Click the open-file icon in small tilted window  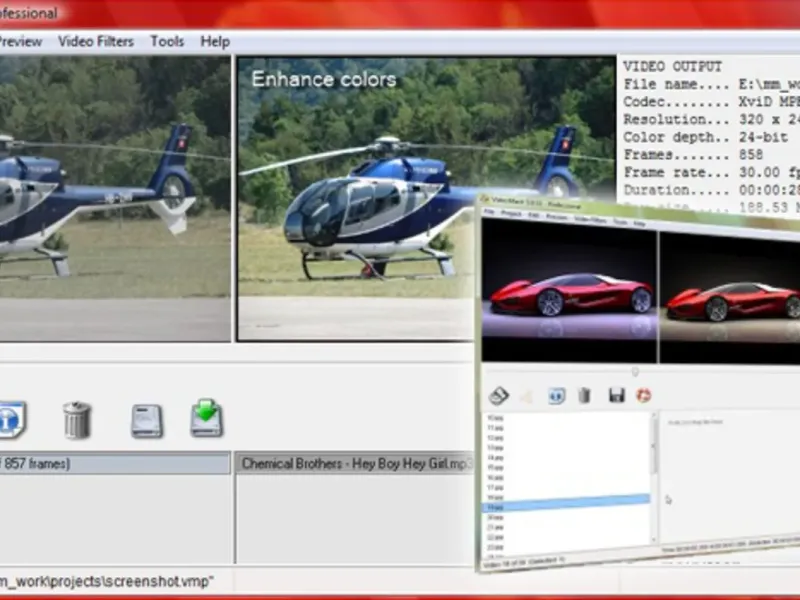[498, 395]
